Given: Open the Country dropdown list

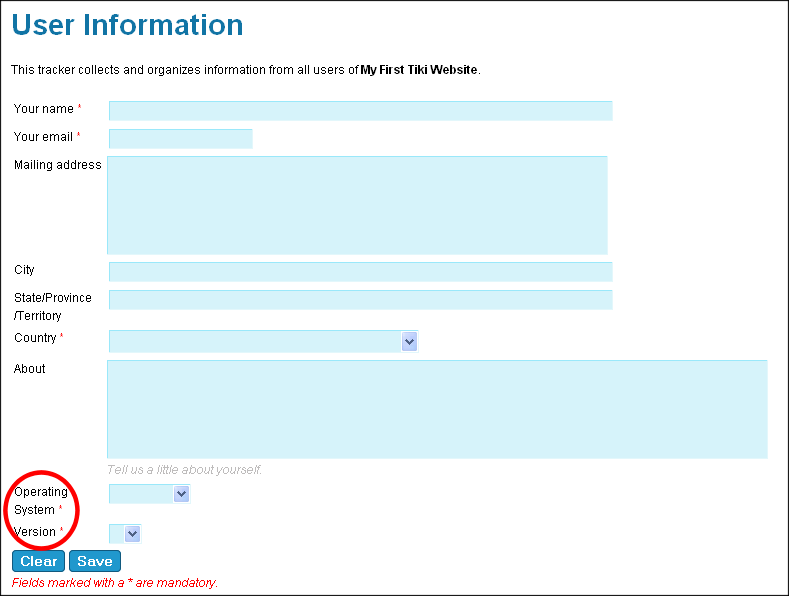Looking at the screenshot, I should pos(263,341).
